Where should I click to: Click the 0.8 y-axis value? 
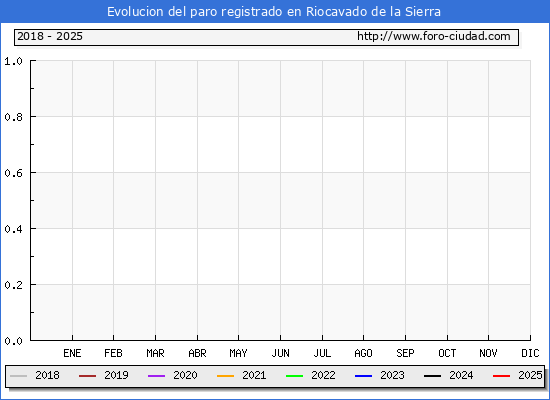coord(13,117)
